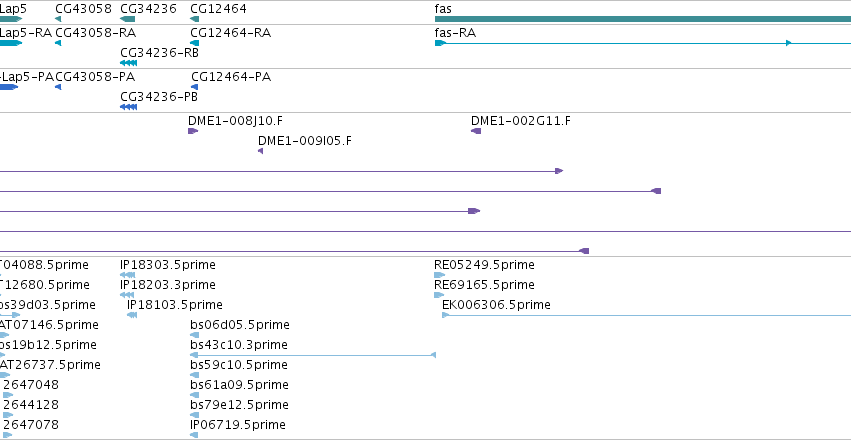The width and height of the screenshot is (851, 440).
Task: Select the fas gene bar
Action: pyautogui.click(x=643, y=19)
